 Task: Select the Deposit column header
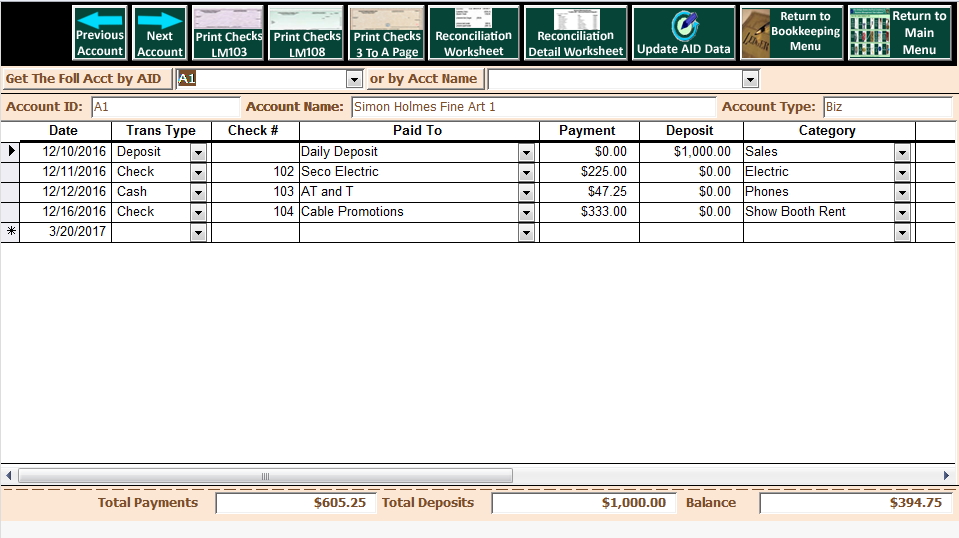[691, 131]
